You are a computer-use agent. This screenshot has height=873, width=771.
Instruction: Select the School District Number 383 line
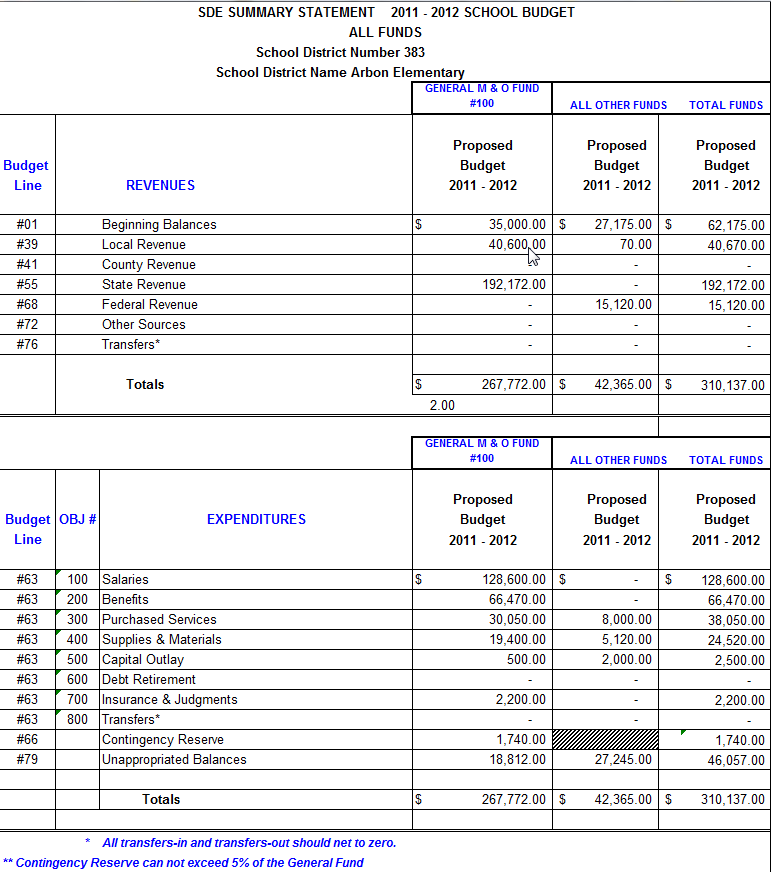point(340,52)
